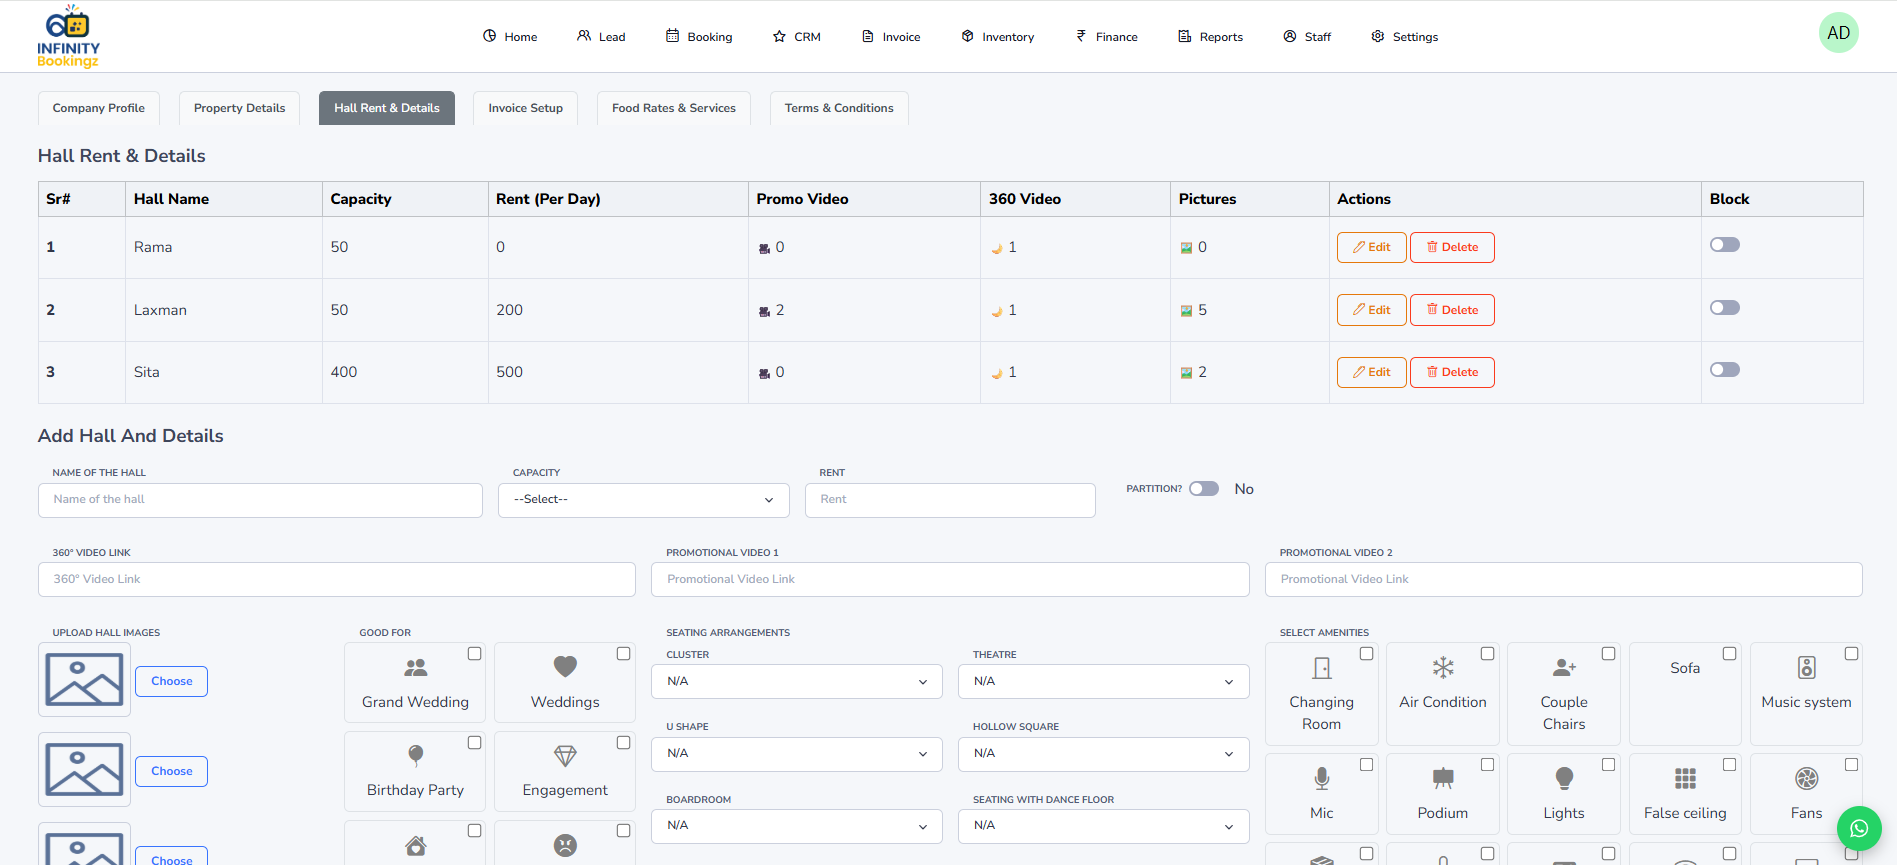Delete the Sita hall row

[x=1451, y=372]
